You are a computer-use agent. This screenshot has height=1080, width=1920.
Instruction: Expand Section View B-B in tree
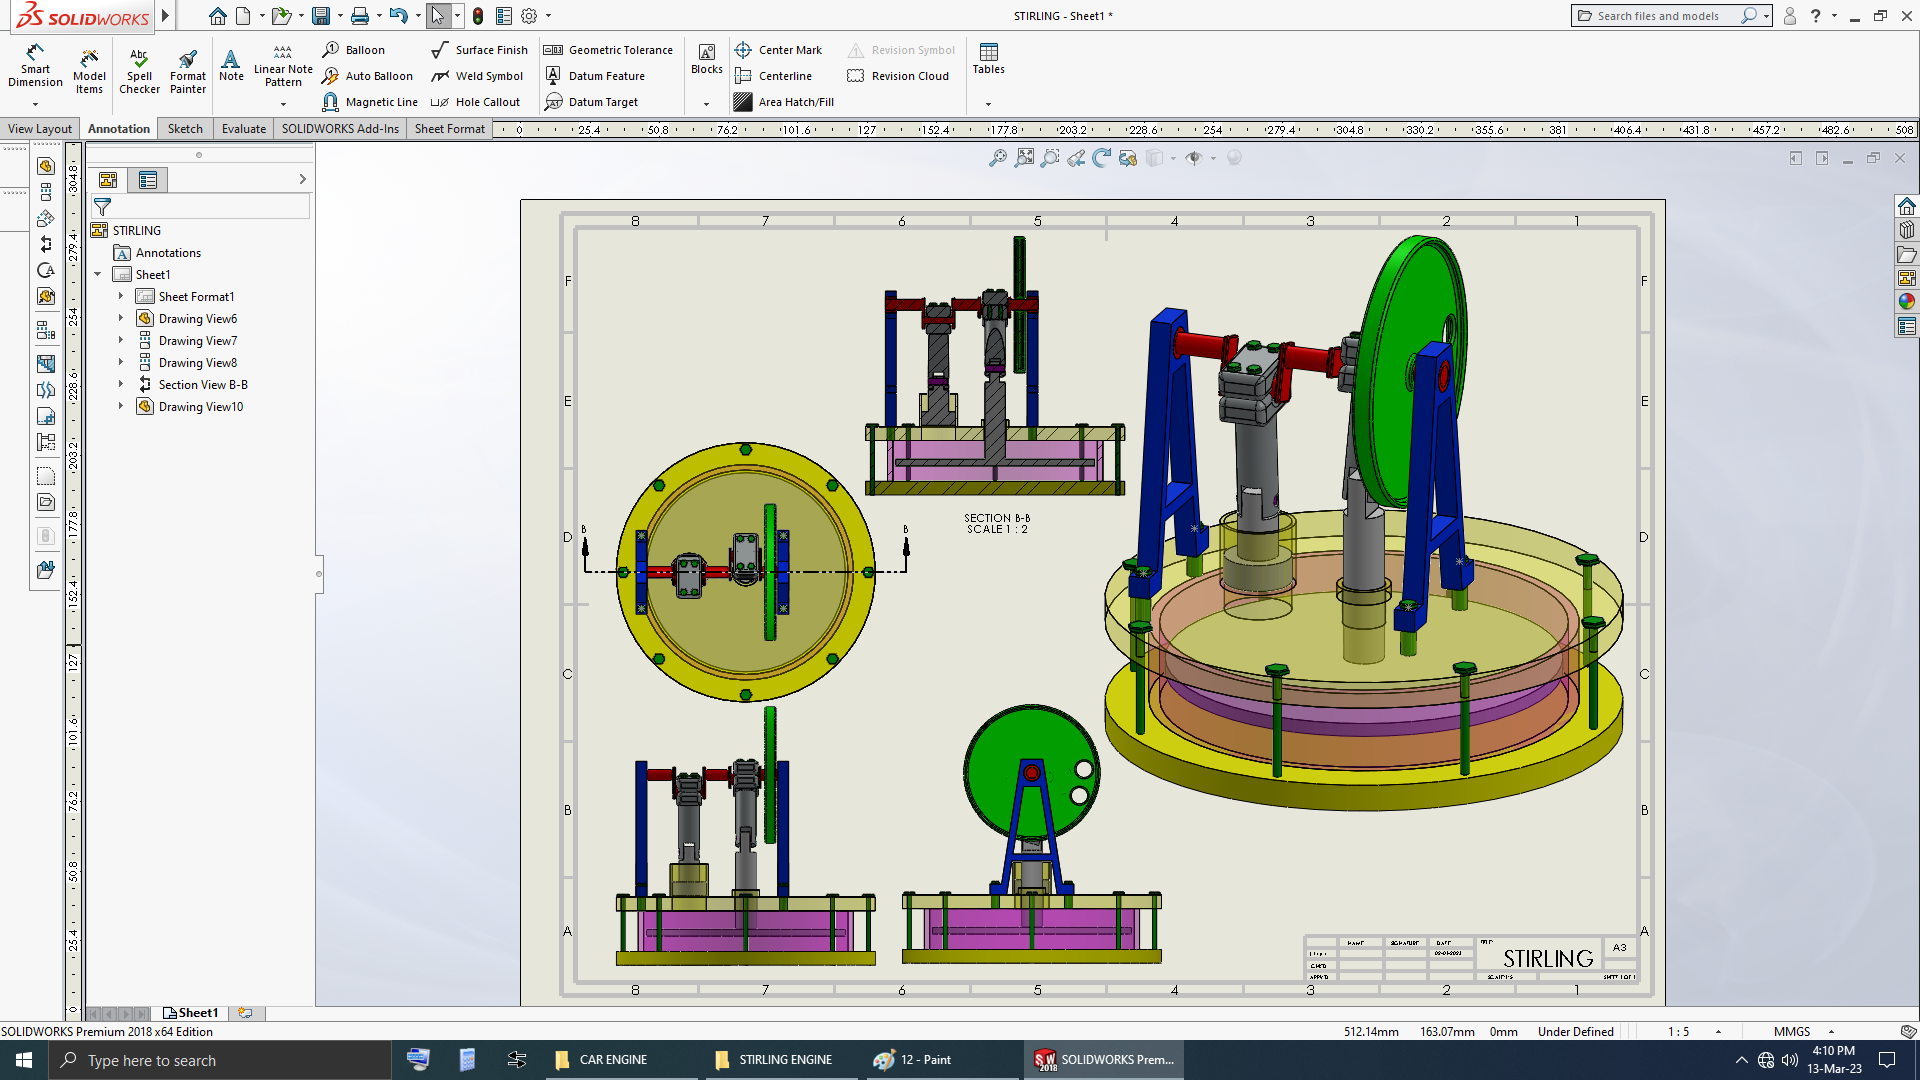coord(121,384)
